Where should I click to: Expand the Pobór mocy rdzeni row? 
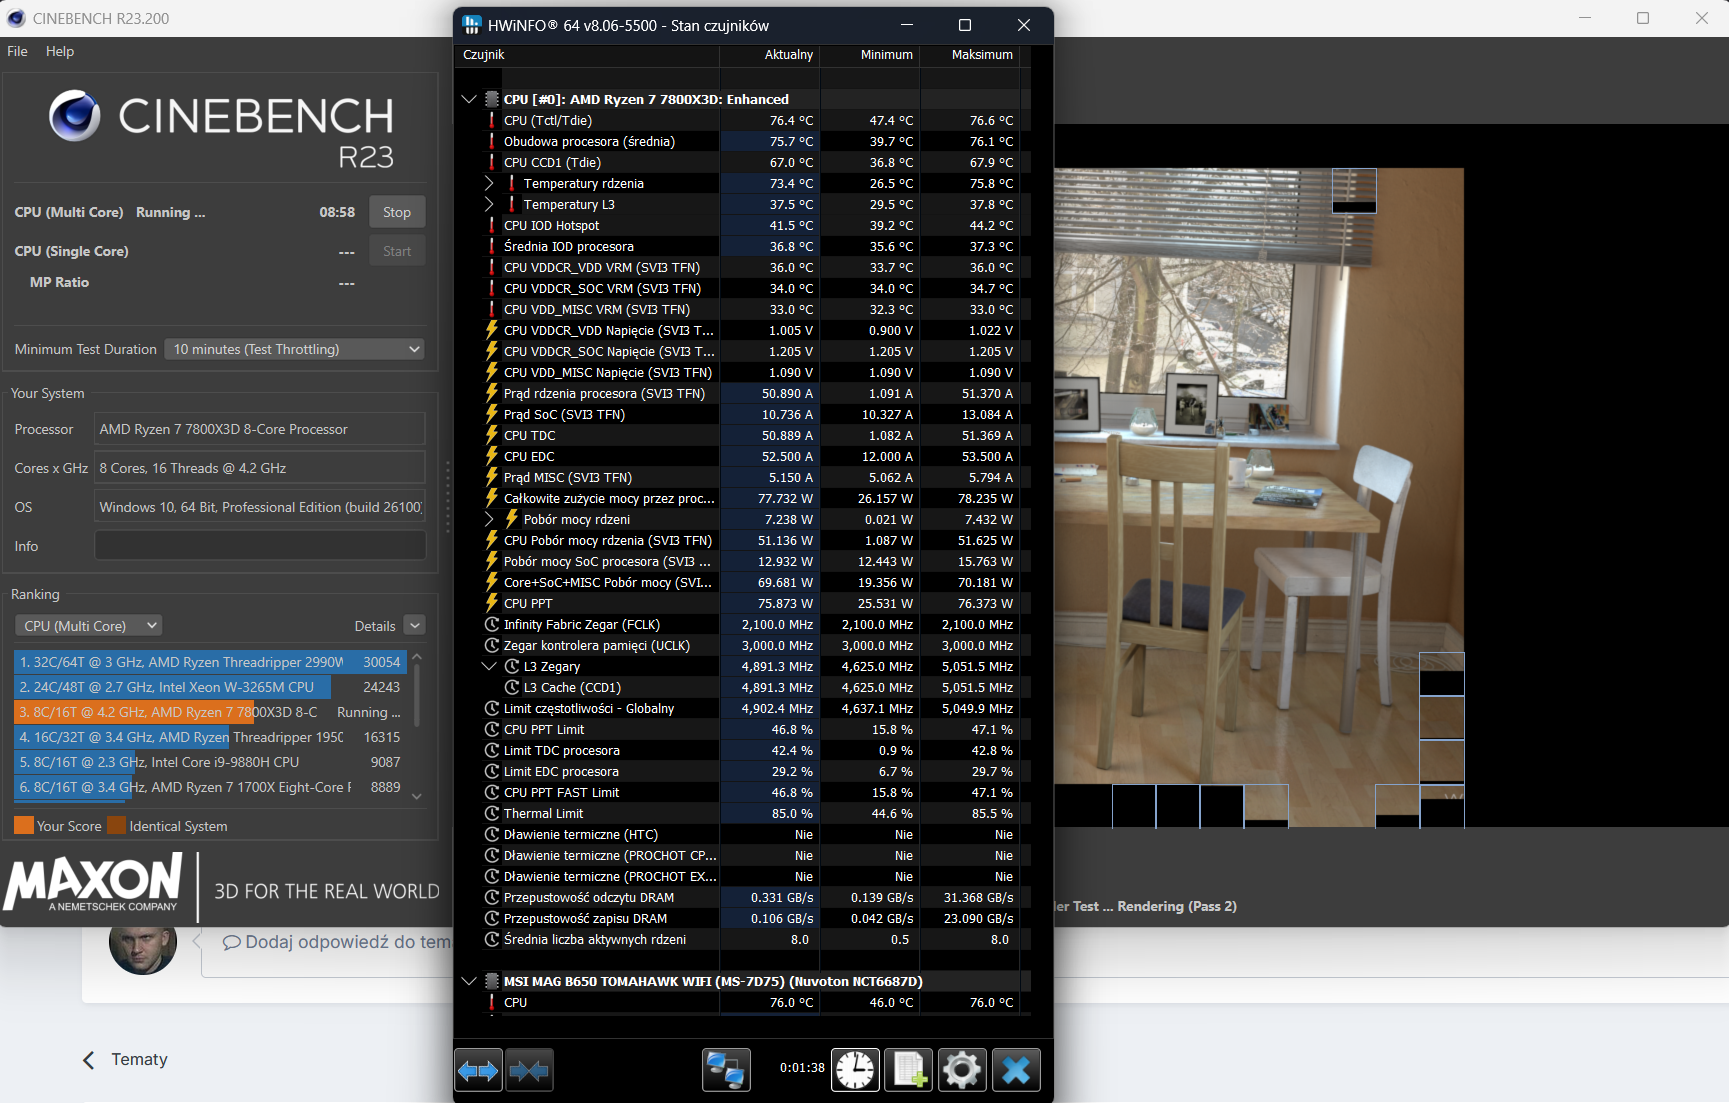click(x=489, y=519)
